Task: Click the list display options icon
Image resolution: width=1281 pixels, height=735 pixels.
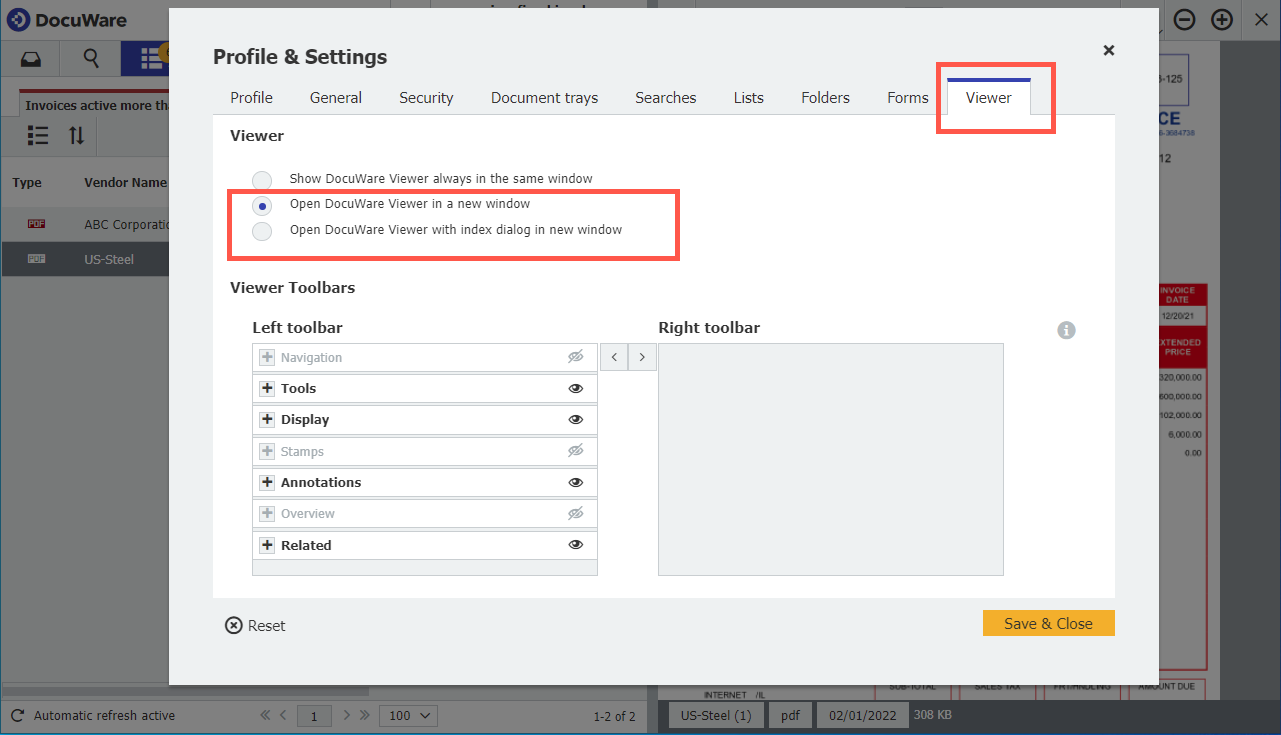Action: pos(37,135)
